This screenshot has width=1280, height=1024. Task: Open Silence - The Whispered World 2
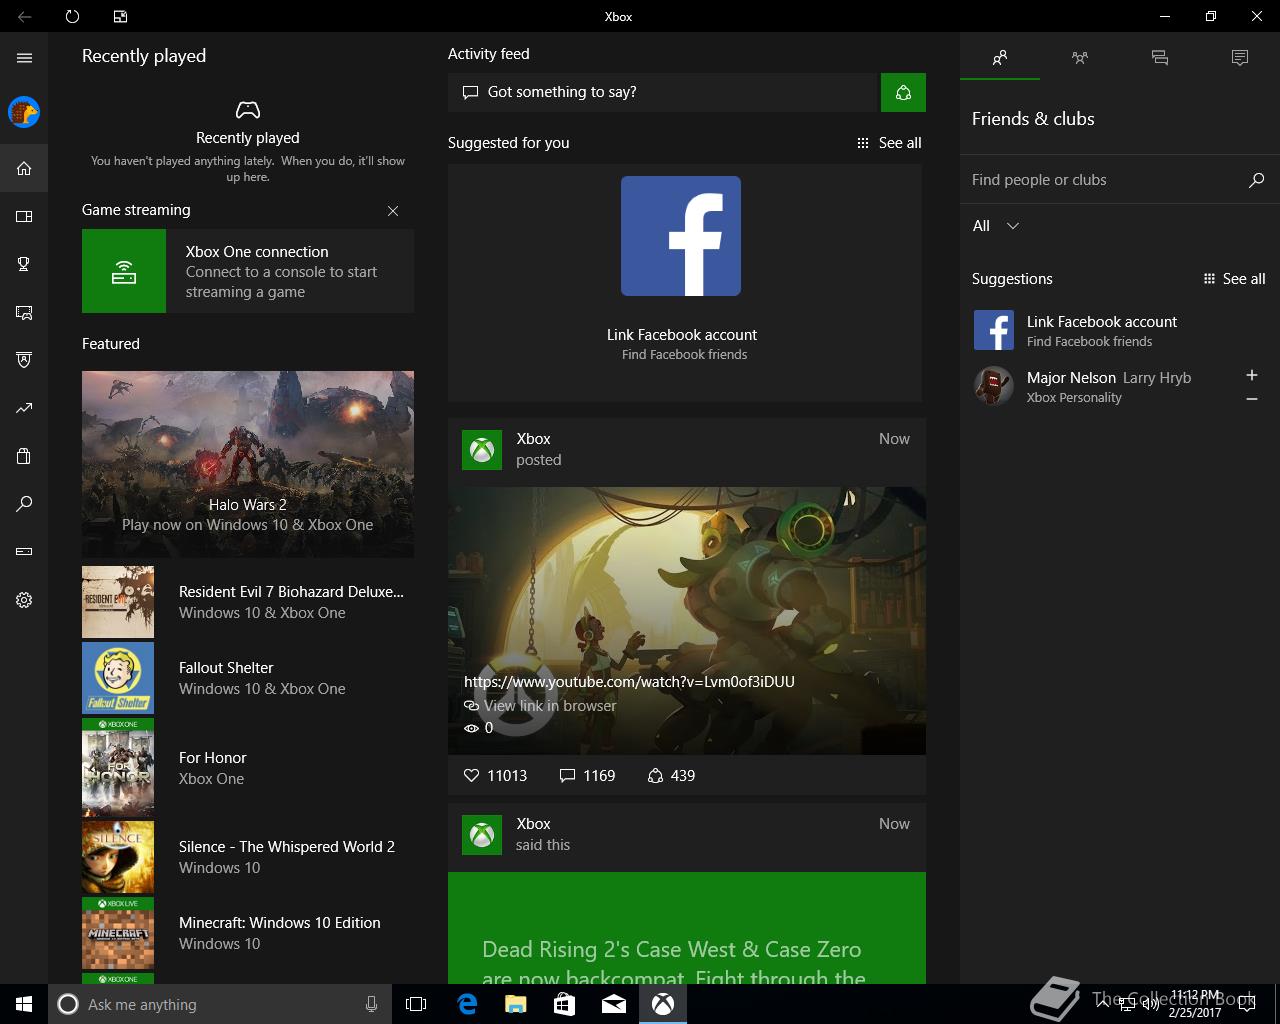point(248,857)
